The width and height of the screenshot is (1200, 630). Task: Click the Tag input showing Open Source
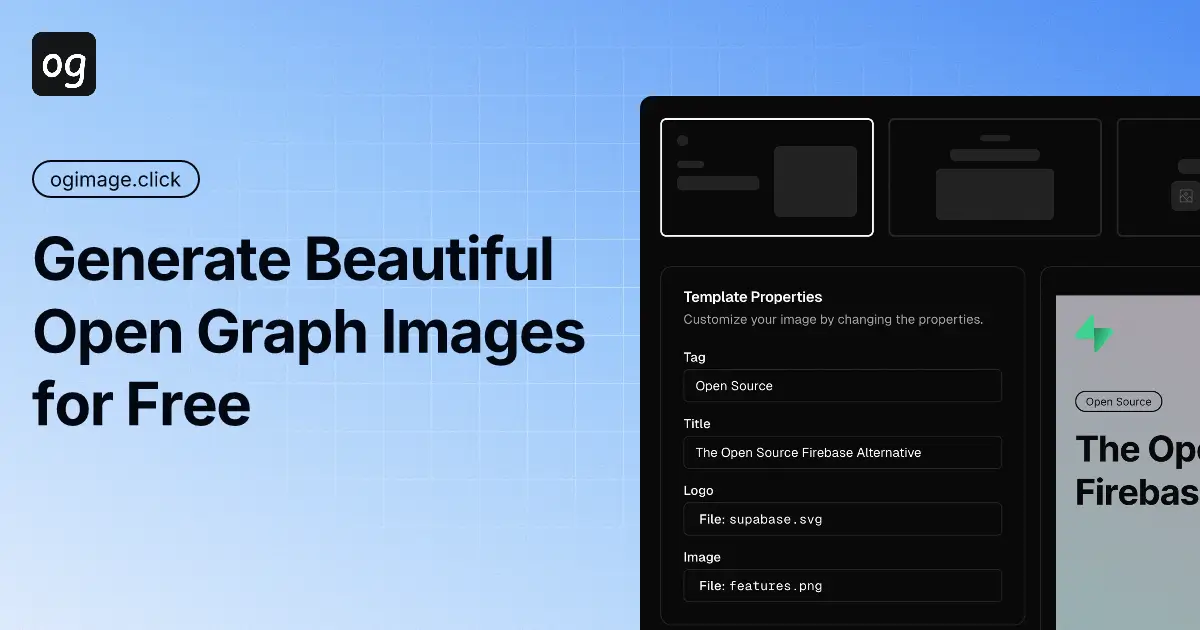tap(842, 386)
